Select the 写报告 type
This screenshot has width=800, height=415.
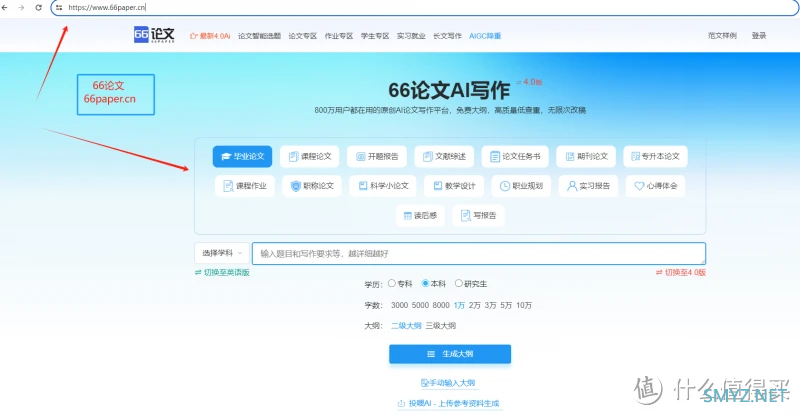tap(478, 215)
